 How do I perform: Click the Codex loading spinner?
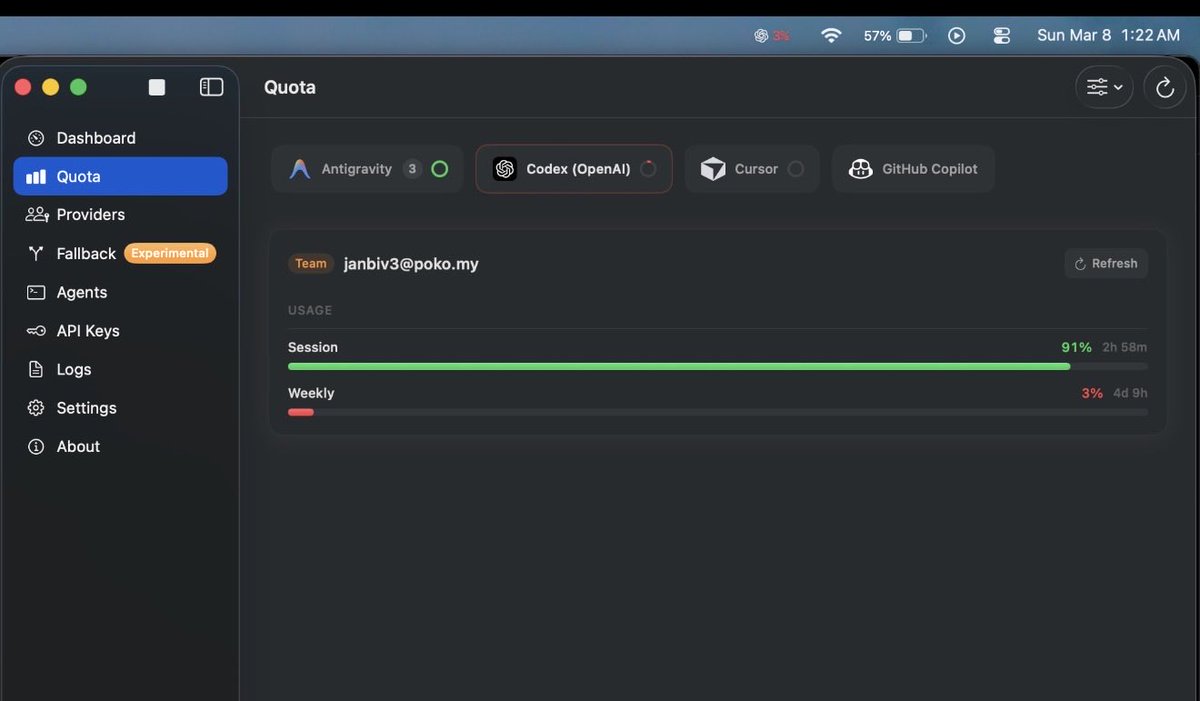pos(648,169)
